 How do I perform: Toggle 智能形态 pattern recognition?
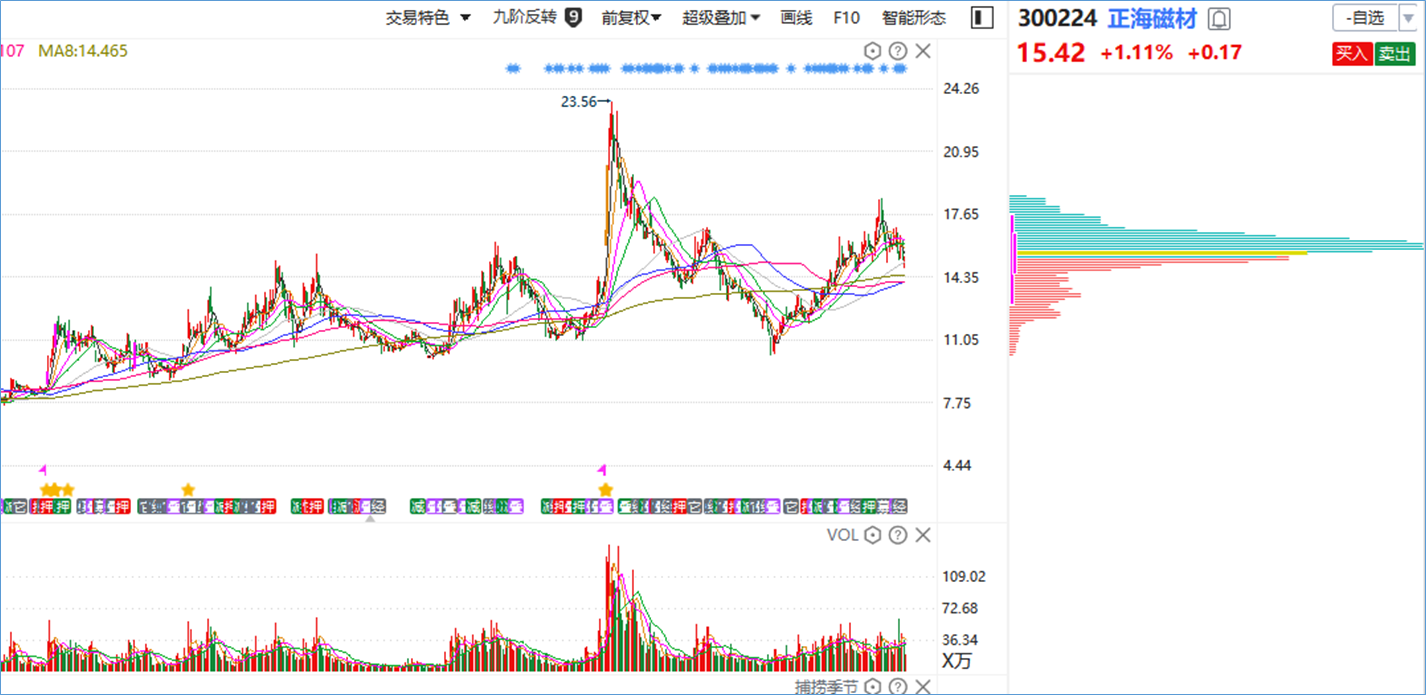pyautogui.click(x=913, y=18)
